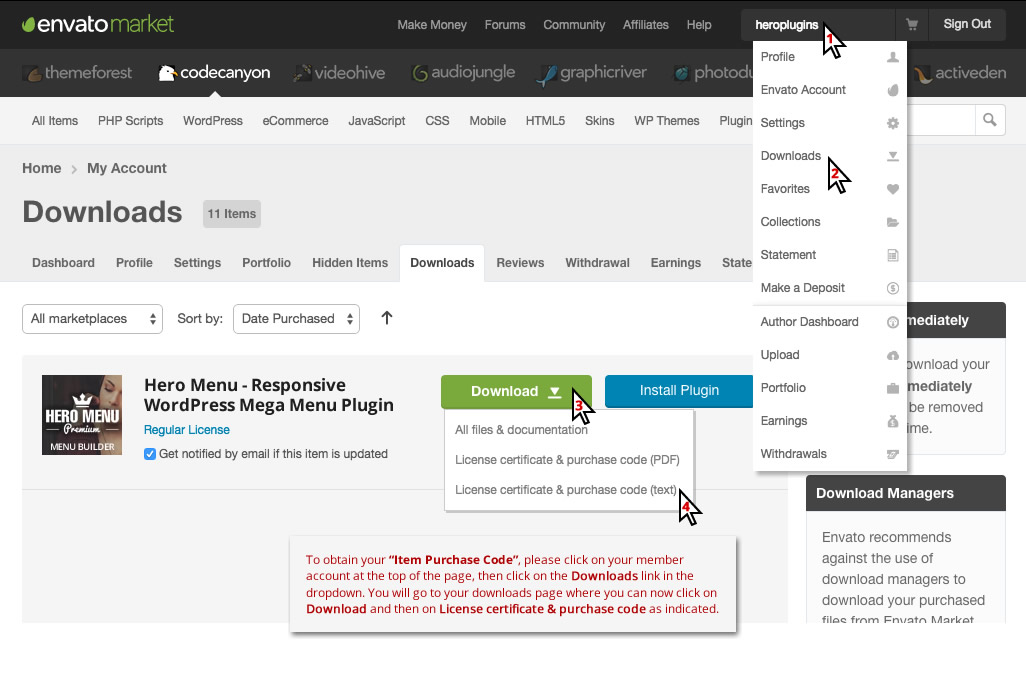The width and height of the screenshot is (1026, 673).
Task: Click the sort direction arrow icon
Action: coord(387,318)
